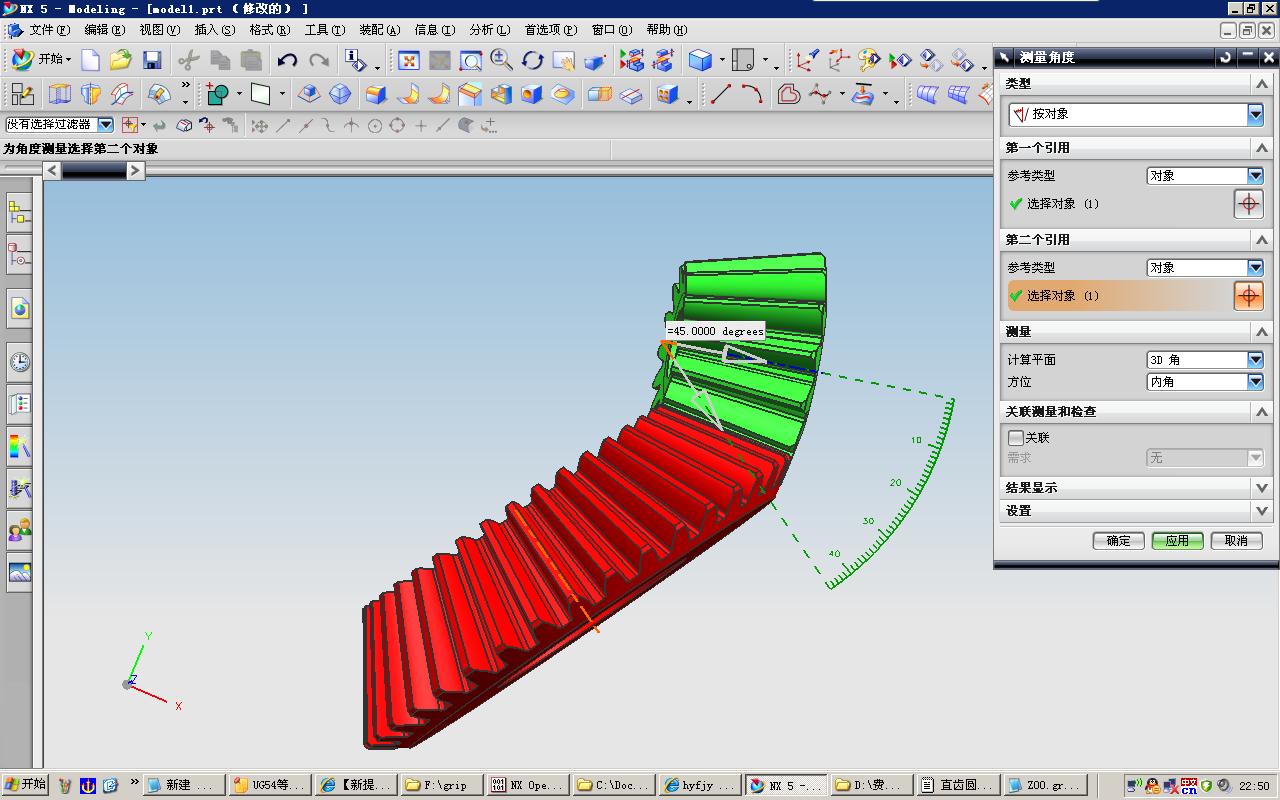
Task: Open first reference 参考类型 dropdown
Action: 1205,176
